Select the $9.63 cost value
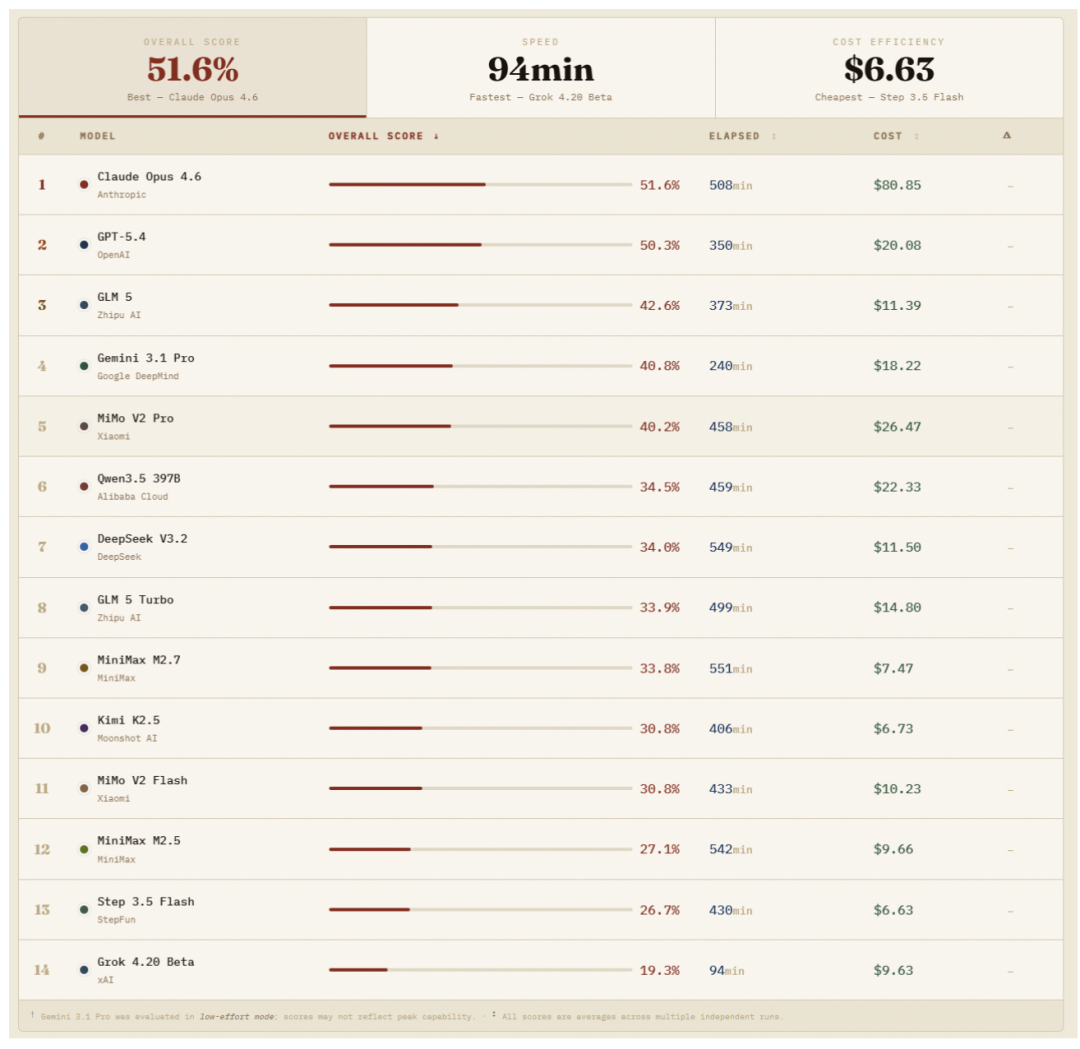Viewport: 1080px width, 1049px height. point(893,970)
